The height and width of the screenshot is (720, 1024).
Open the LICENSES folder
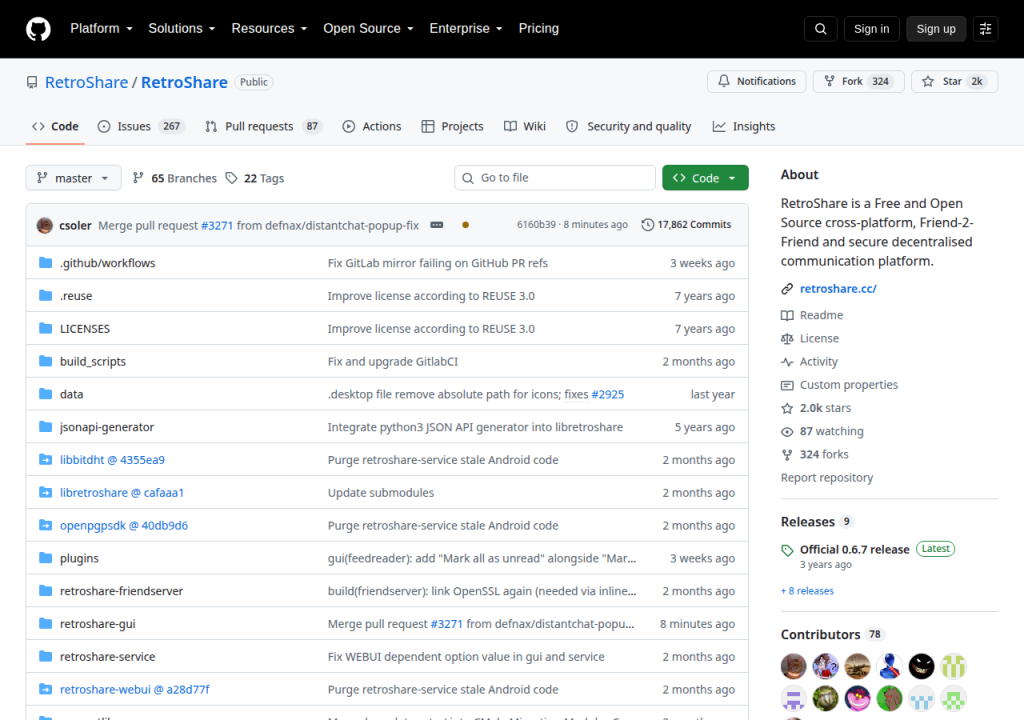[x=85, y=329]
